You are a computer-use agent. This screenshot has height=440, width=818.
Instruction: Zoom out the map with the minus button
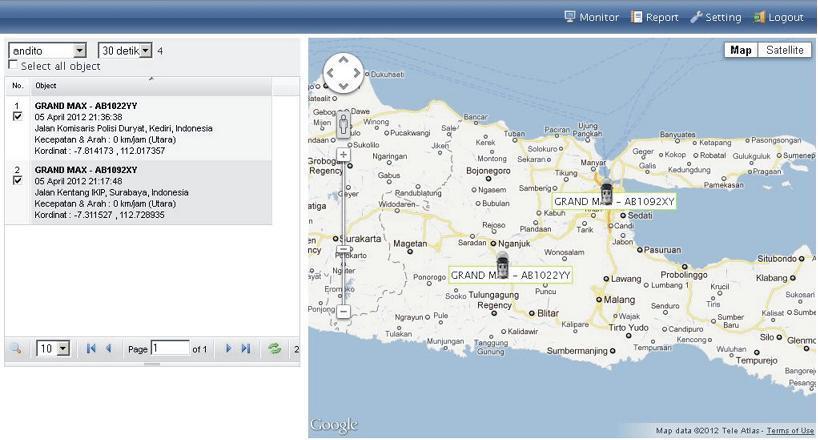(x=343, y=312)
